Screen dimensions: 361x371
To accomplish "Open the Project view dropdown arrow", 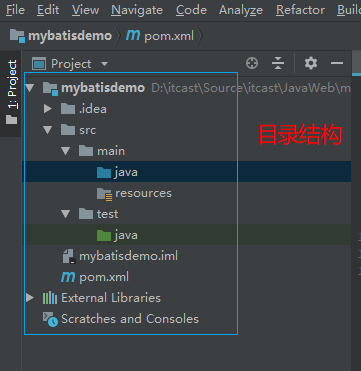I will point(104,63).
